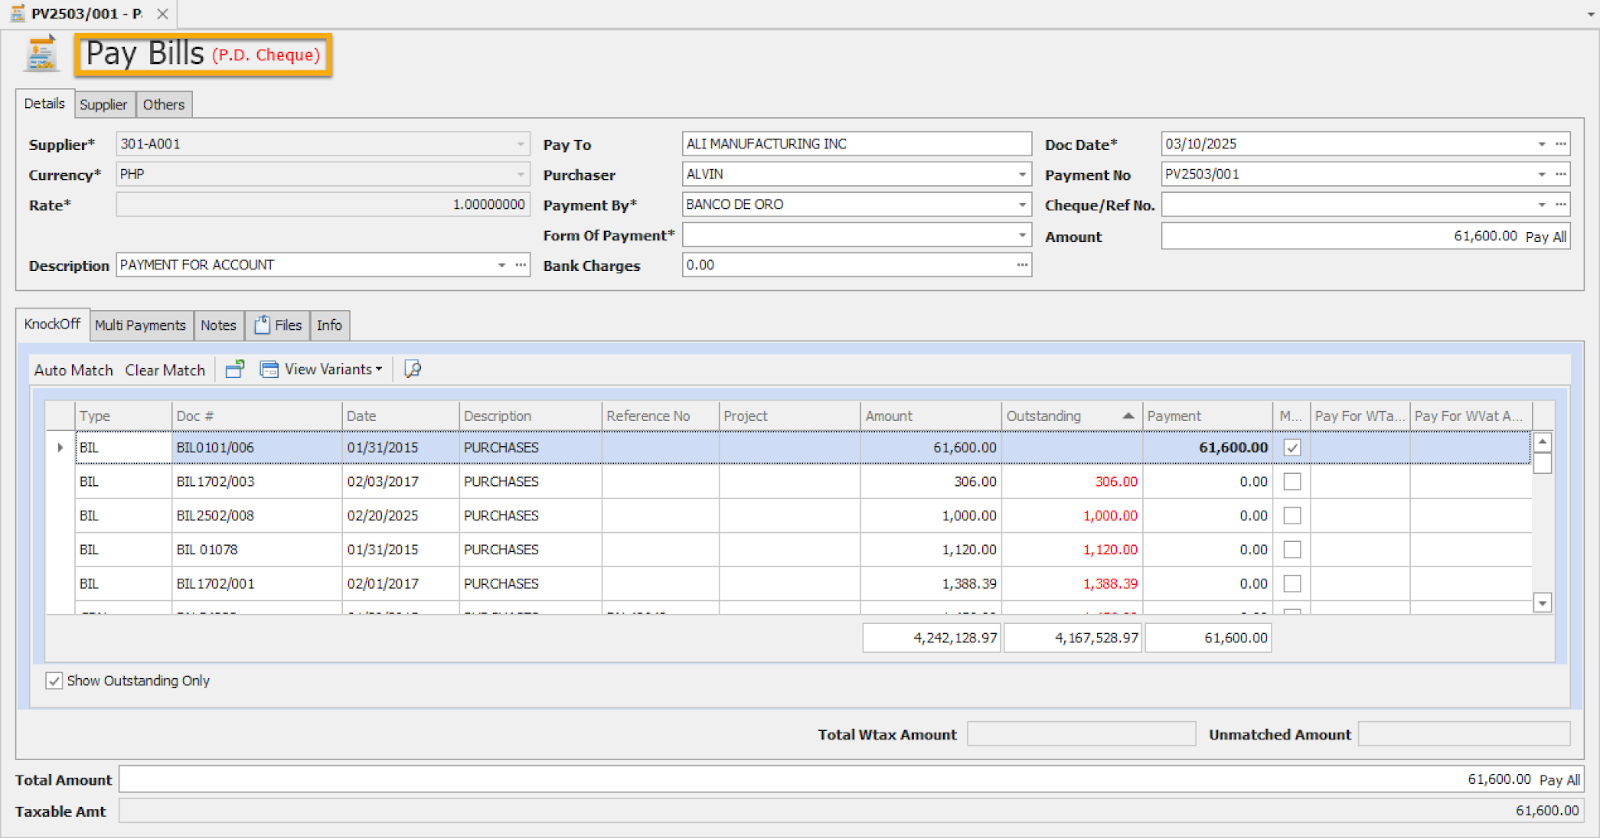Expand the Payment By dropdown
This screenshot has width=1600, height=838.
(1022, 204)
